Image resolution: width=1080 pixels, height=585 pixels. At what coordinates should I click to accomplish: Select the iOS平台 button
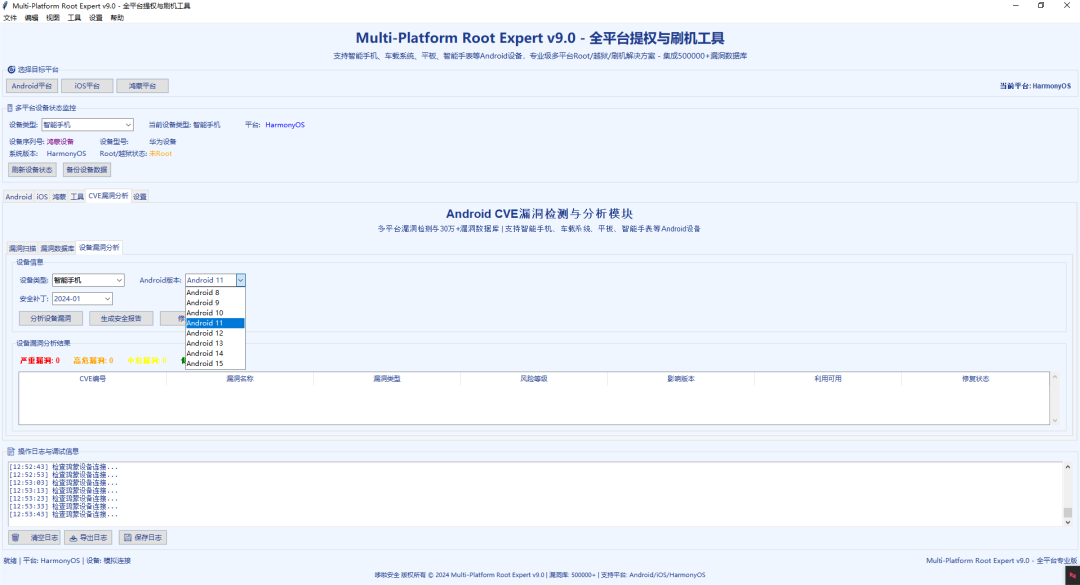[x=87, y=86]
